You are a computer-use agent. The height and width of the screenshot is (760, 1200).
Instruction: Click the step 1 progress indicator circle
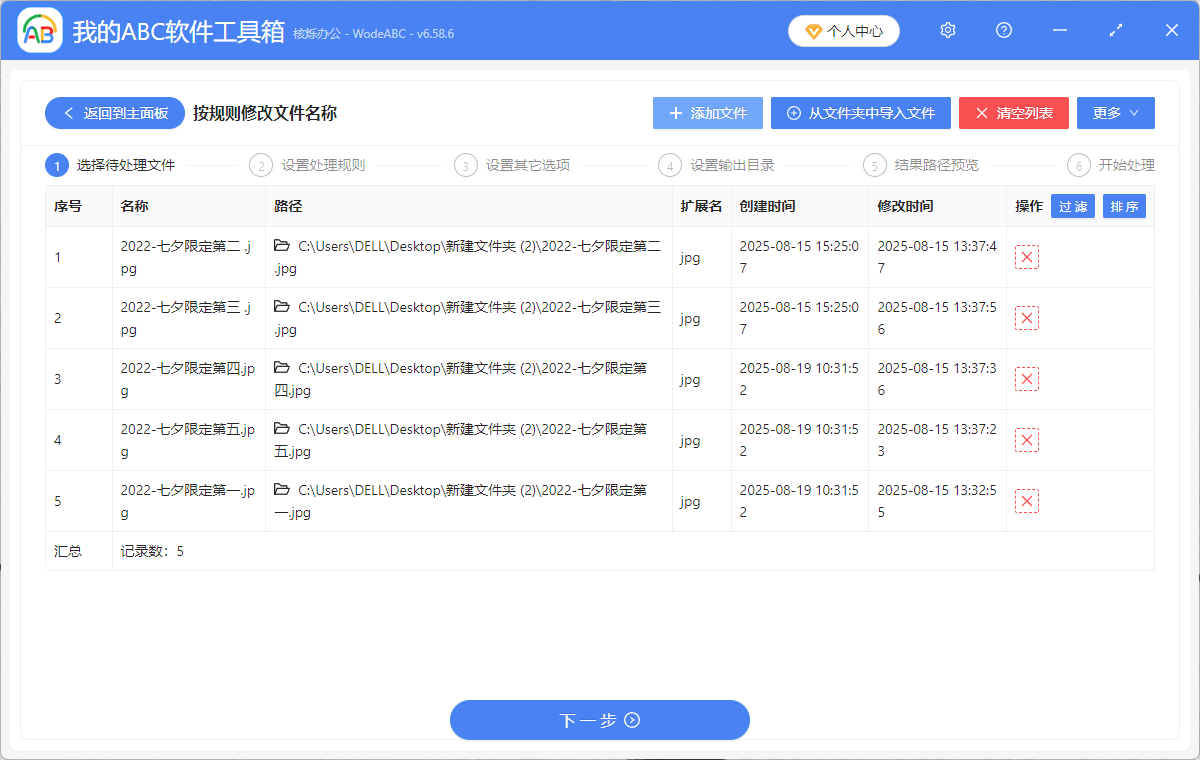click(57, 164)
